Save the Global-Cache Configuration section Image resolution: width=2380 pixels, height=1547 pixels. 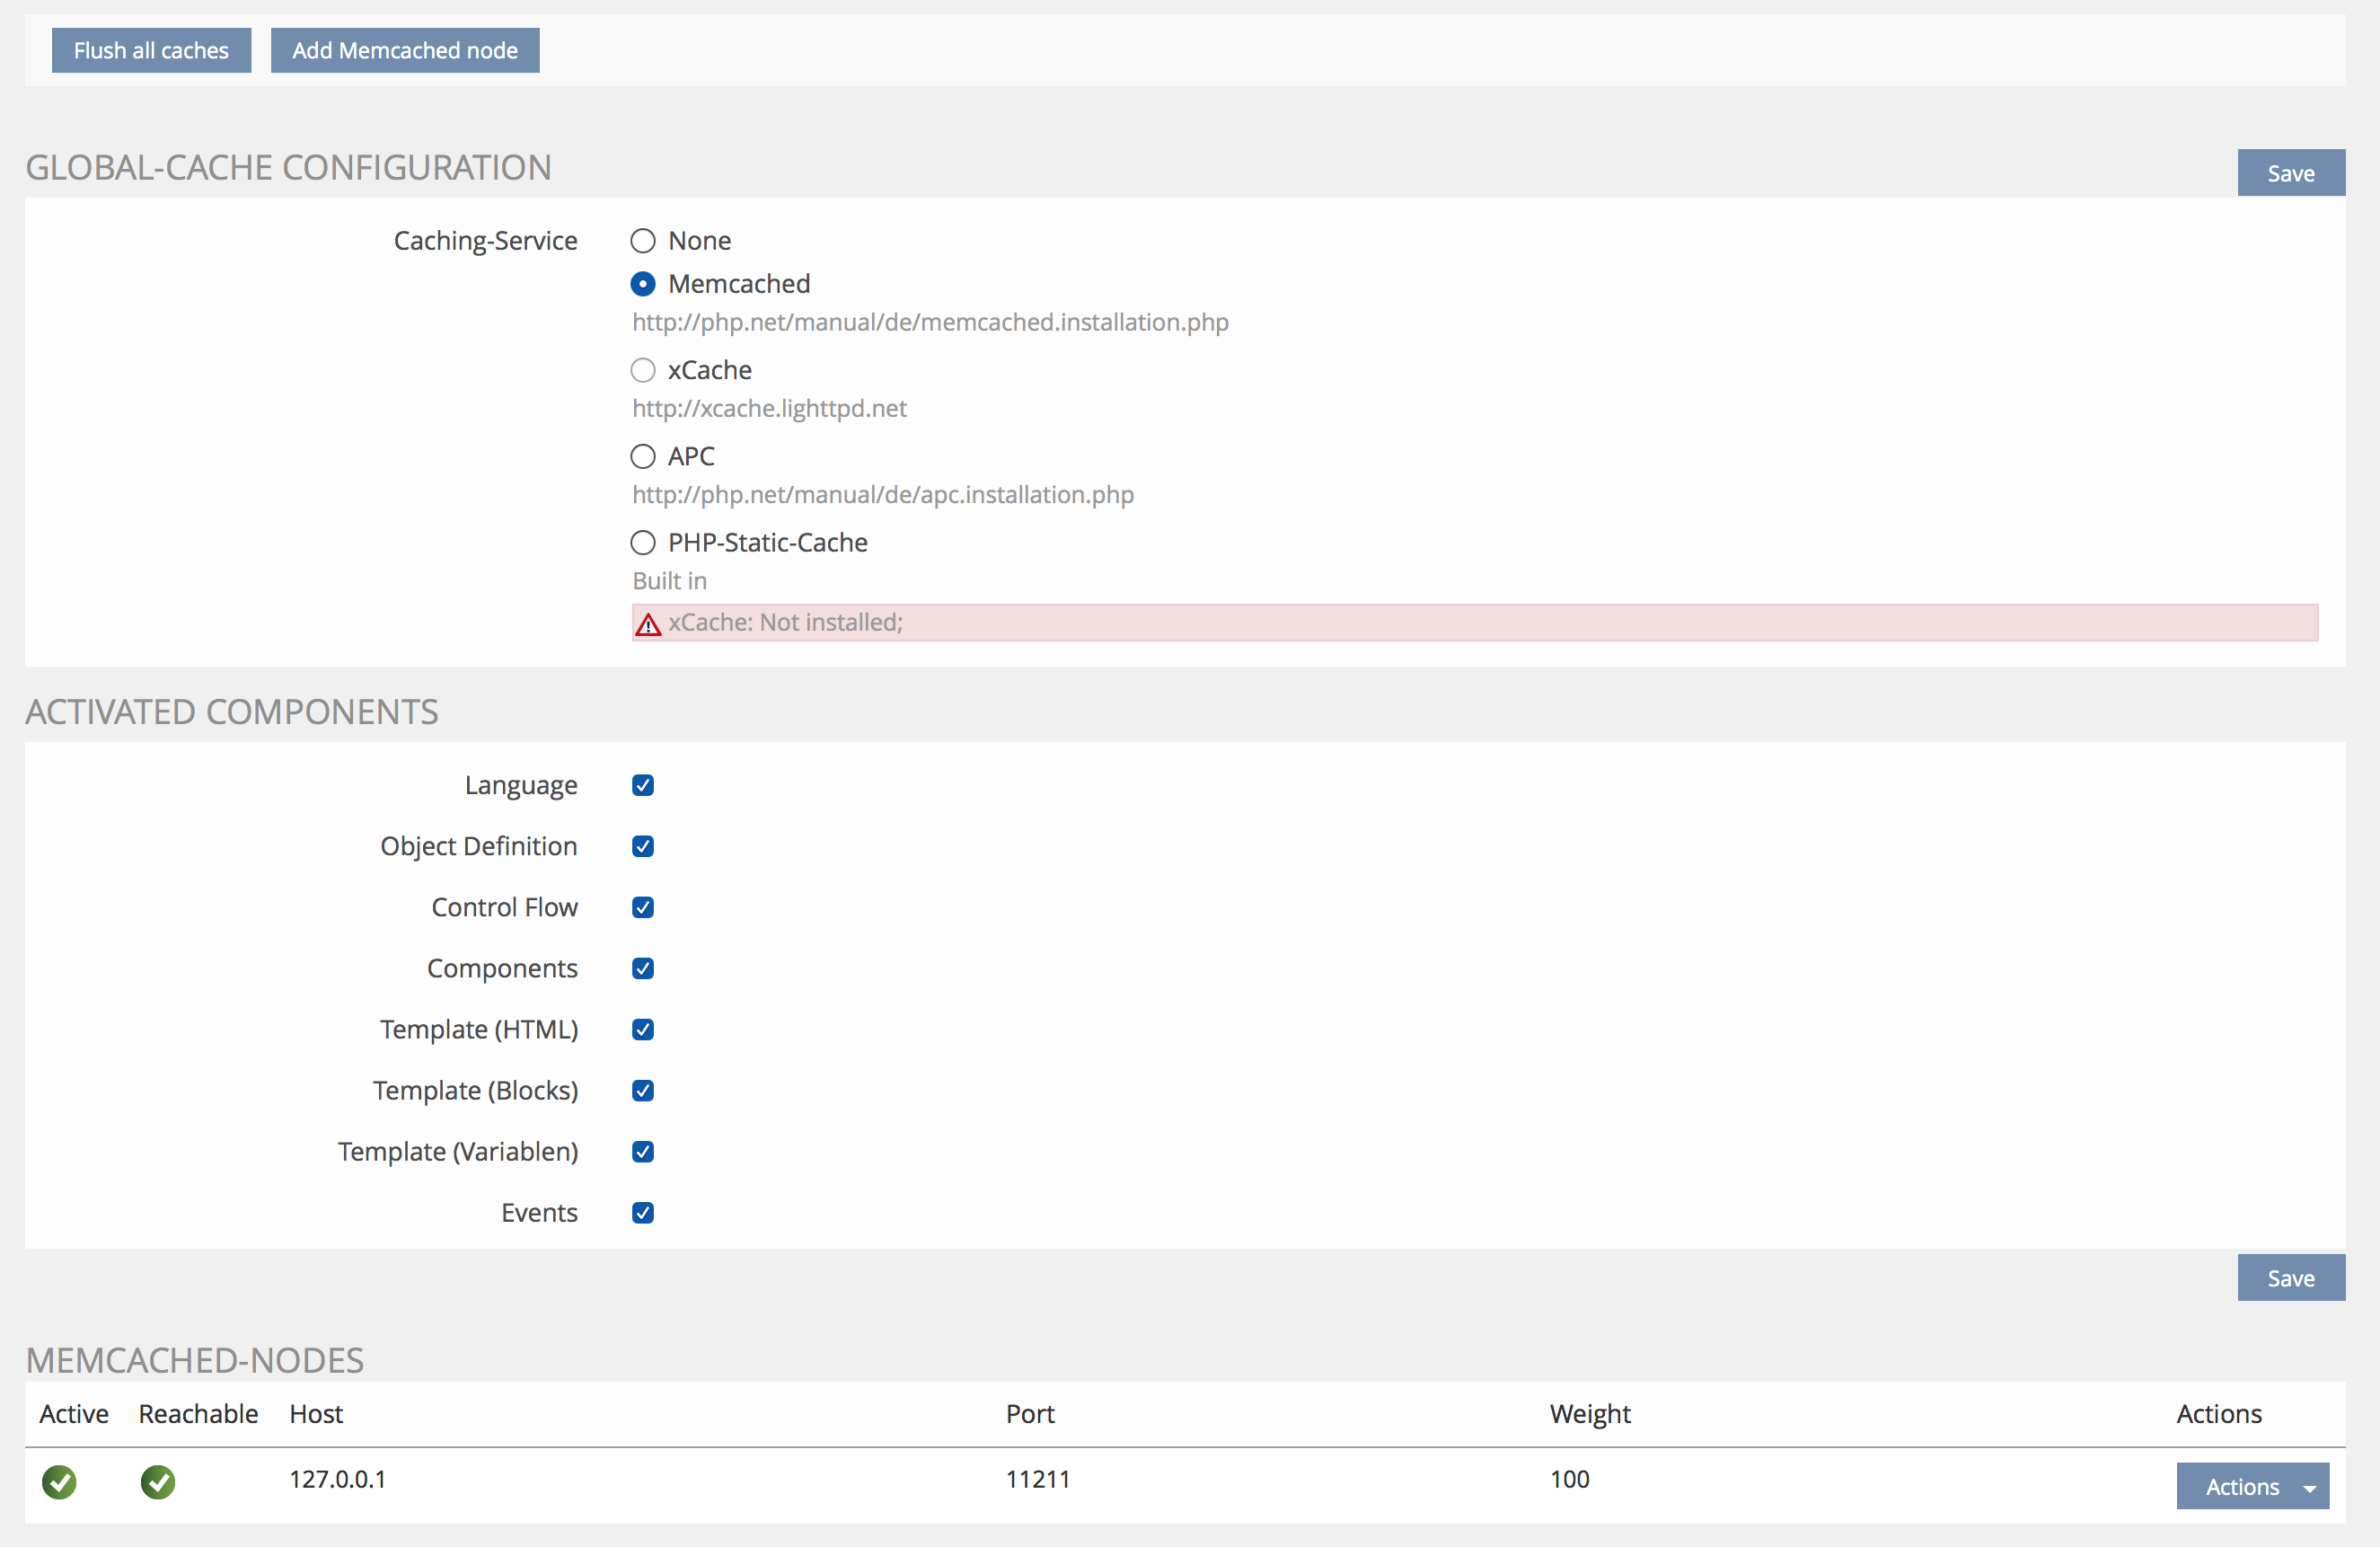2290,174
